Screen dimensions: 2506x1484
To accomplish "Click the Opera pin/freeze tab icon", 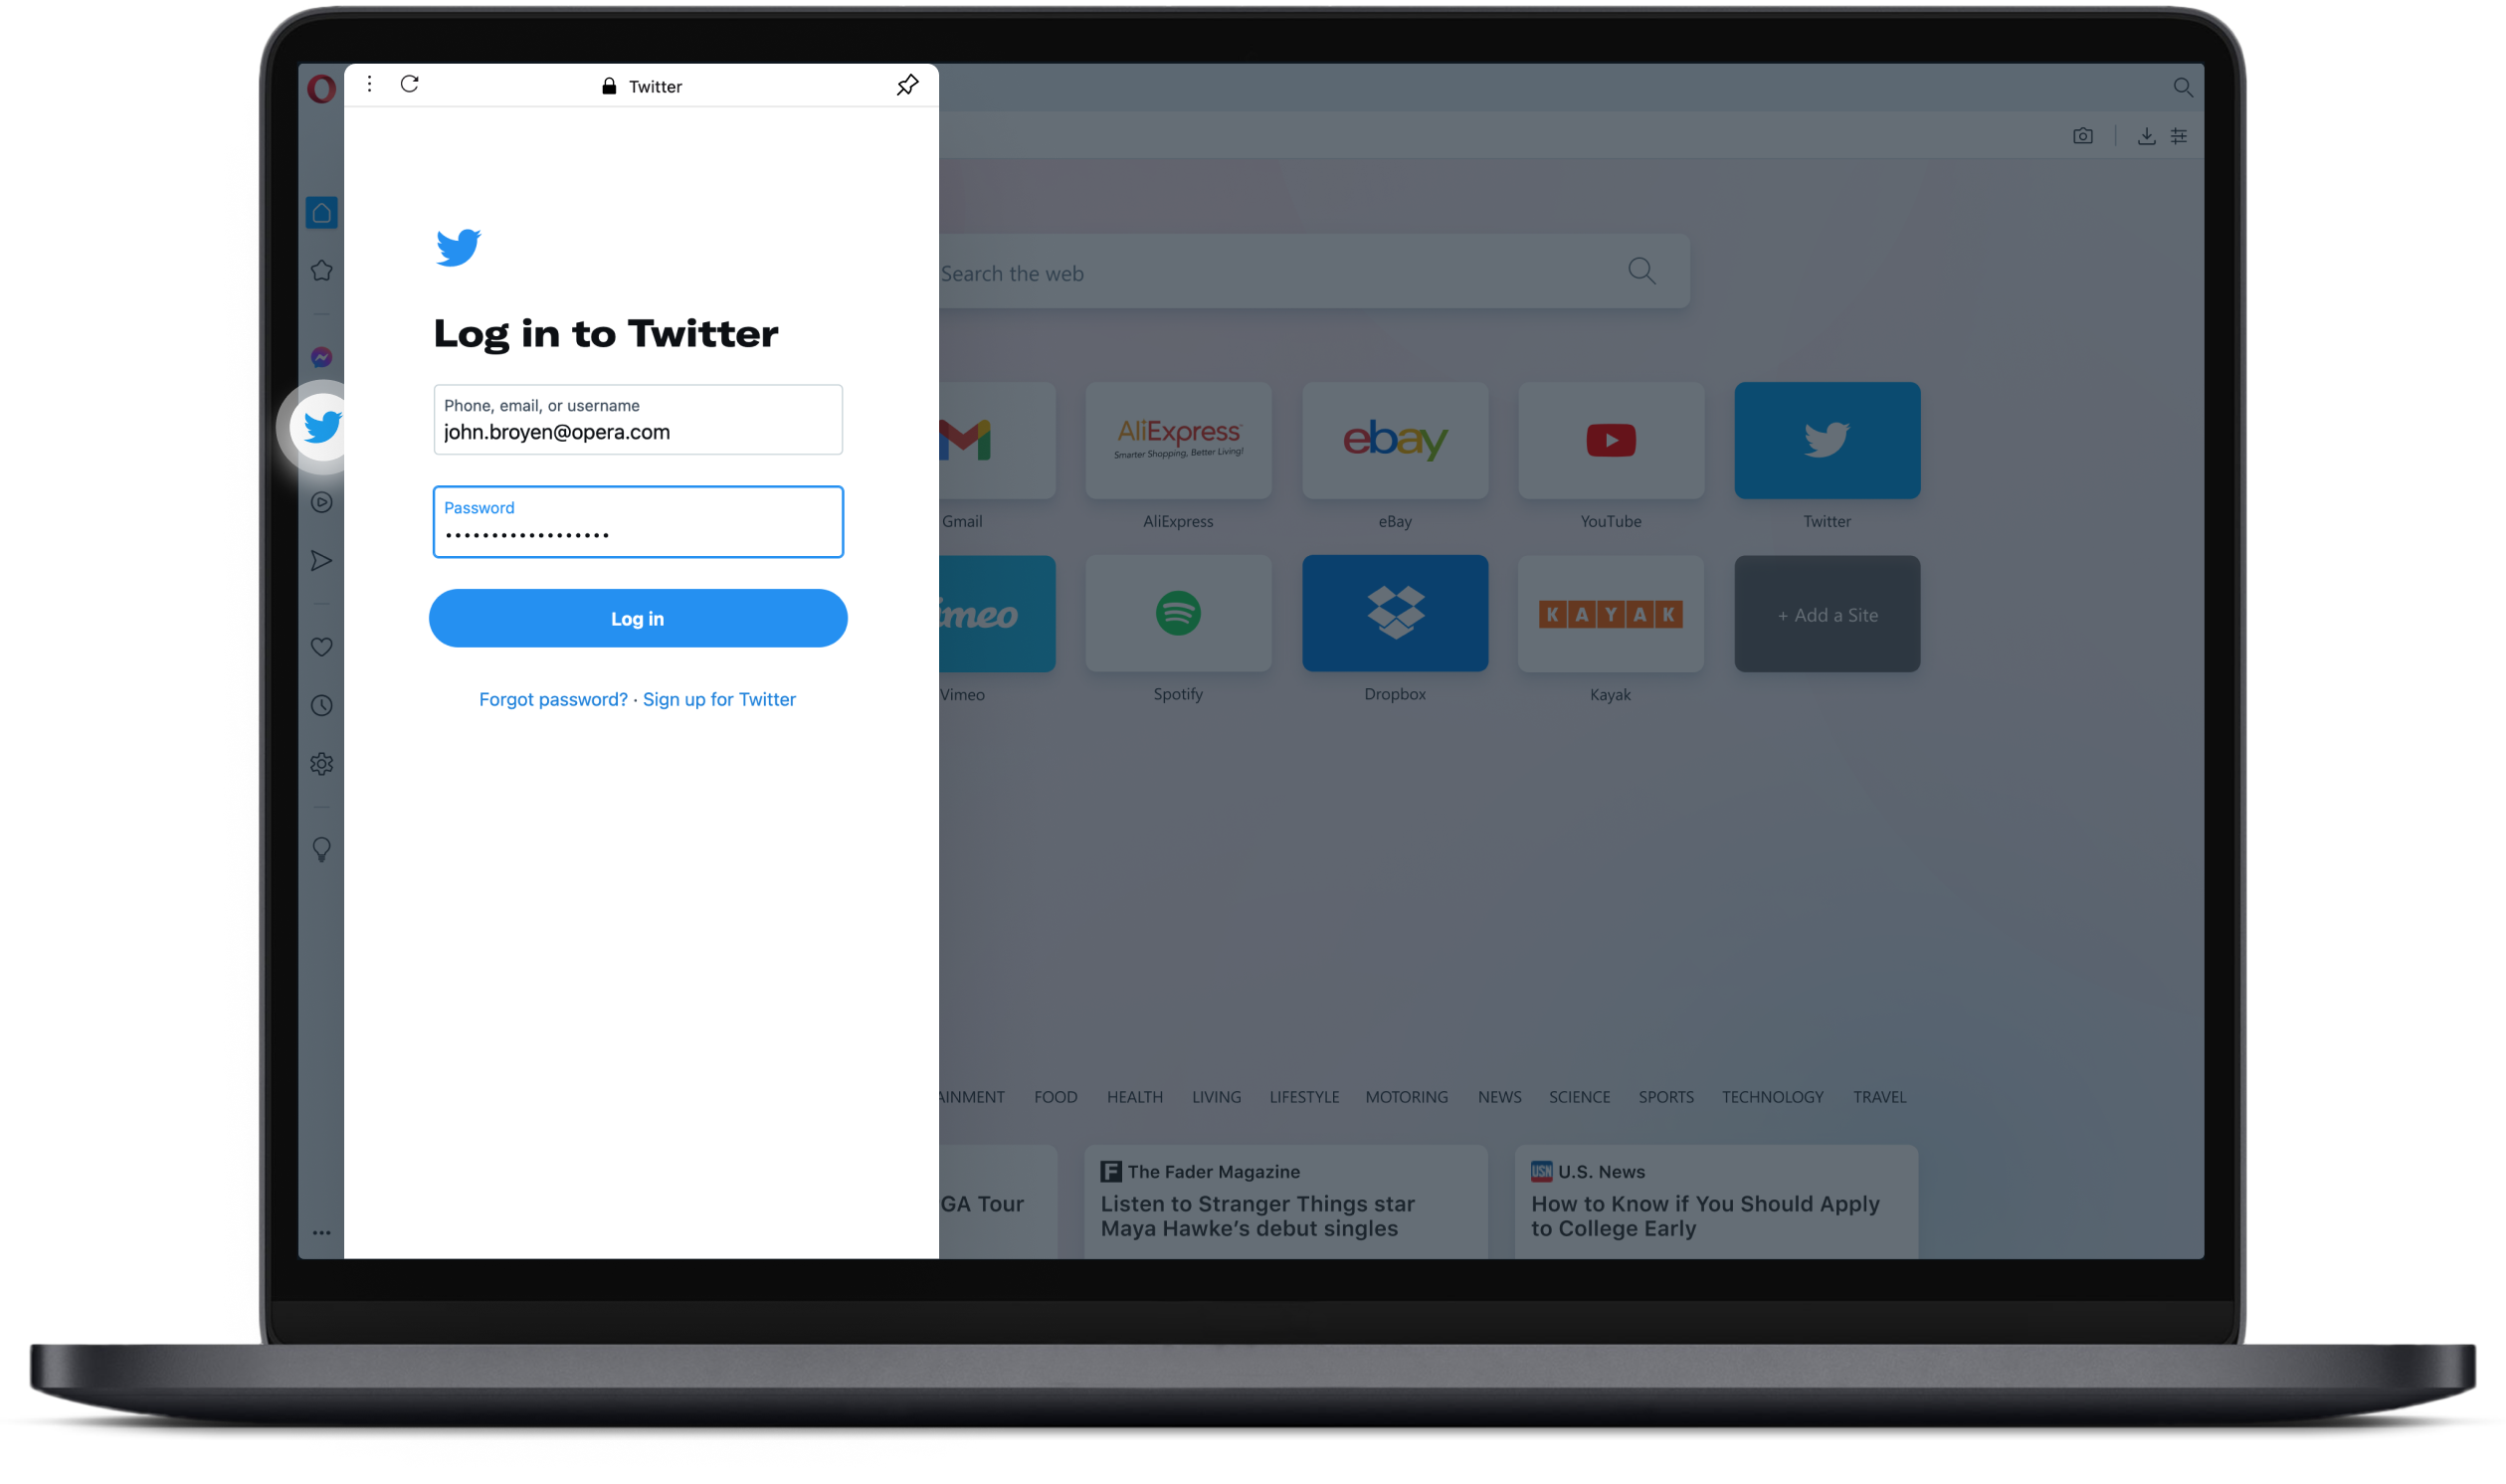I will (x=907, y=85).
